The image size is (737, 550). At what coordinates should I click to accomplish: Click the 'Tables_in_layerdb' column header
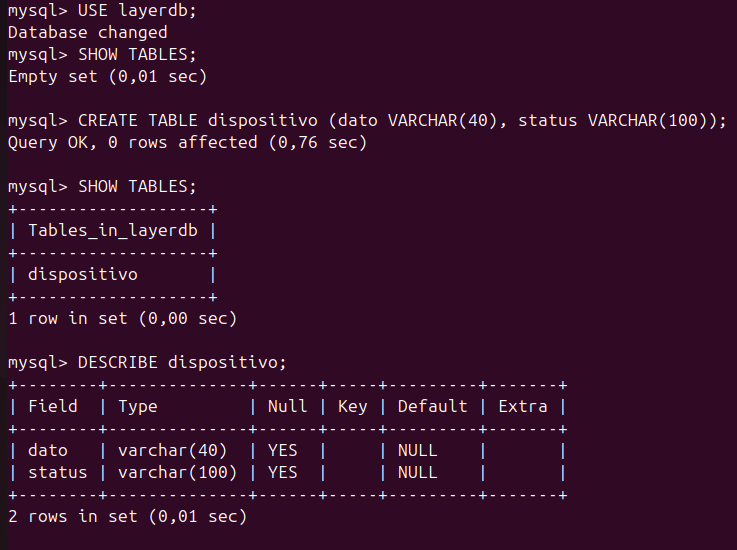pyautogui.click(x=113, y=231)
